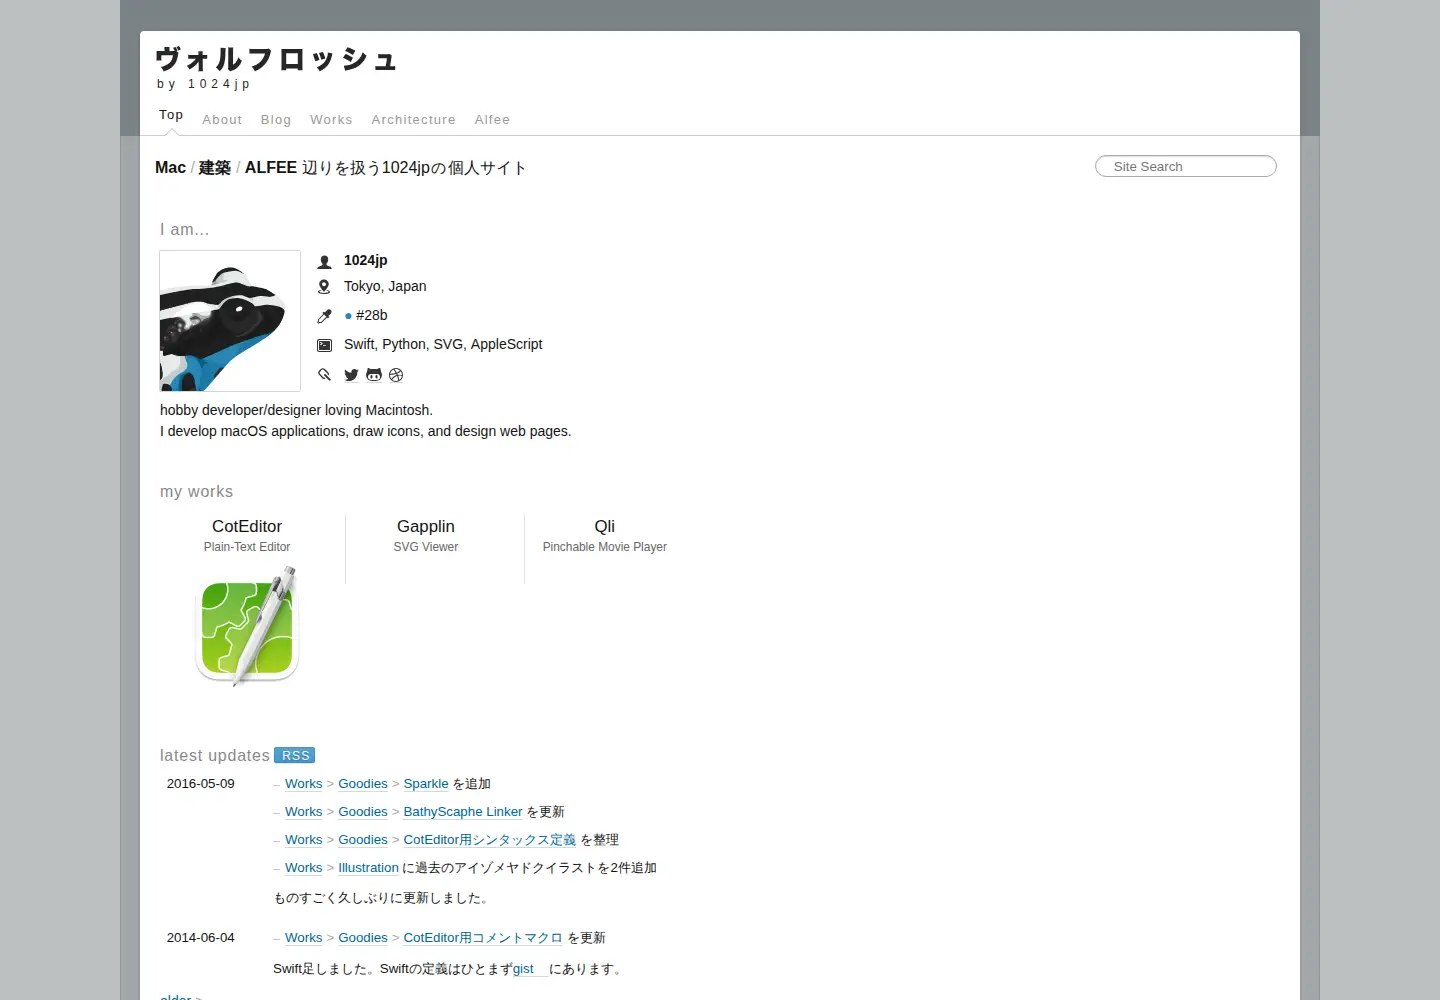Click the ヴォルフロッシュ site title
Screen dimensions: 1440x1000
coord(277,59)
